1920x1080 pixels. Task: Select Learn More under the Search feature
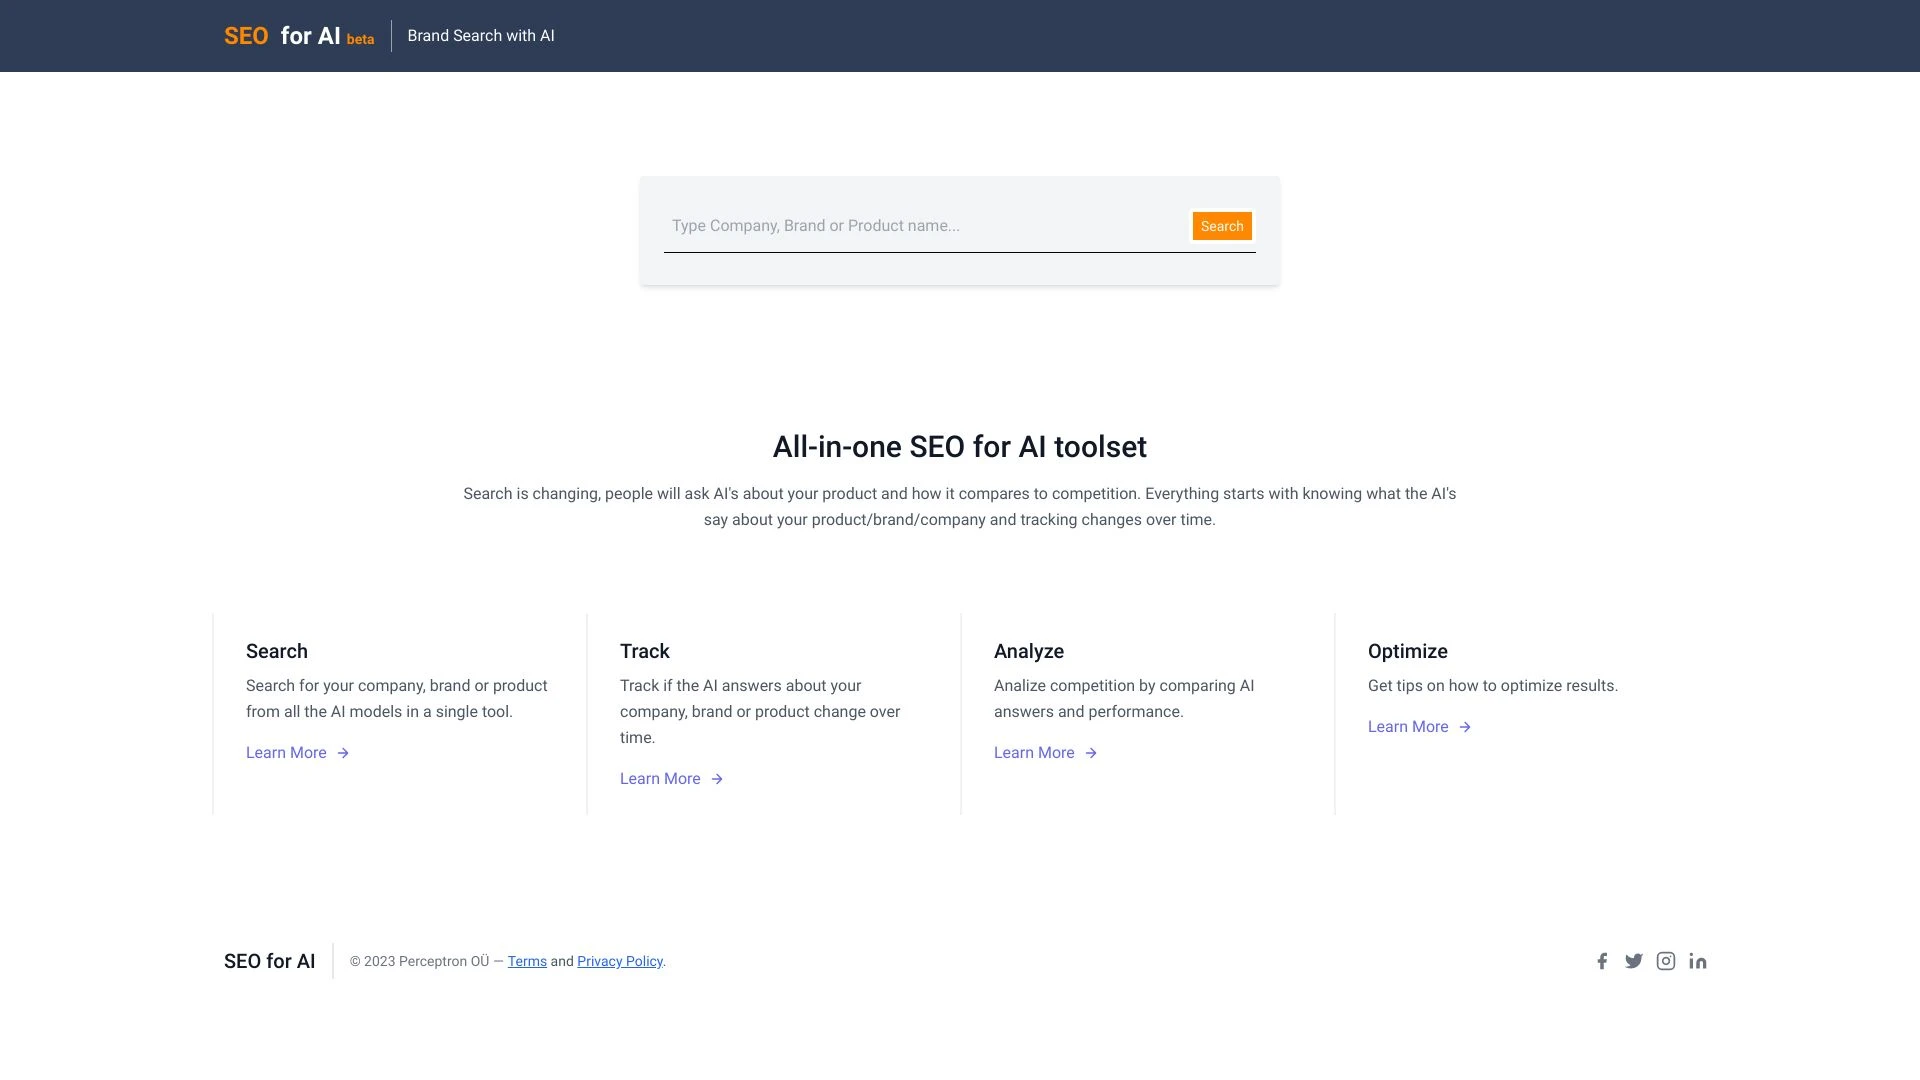click(285, 752)
